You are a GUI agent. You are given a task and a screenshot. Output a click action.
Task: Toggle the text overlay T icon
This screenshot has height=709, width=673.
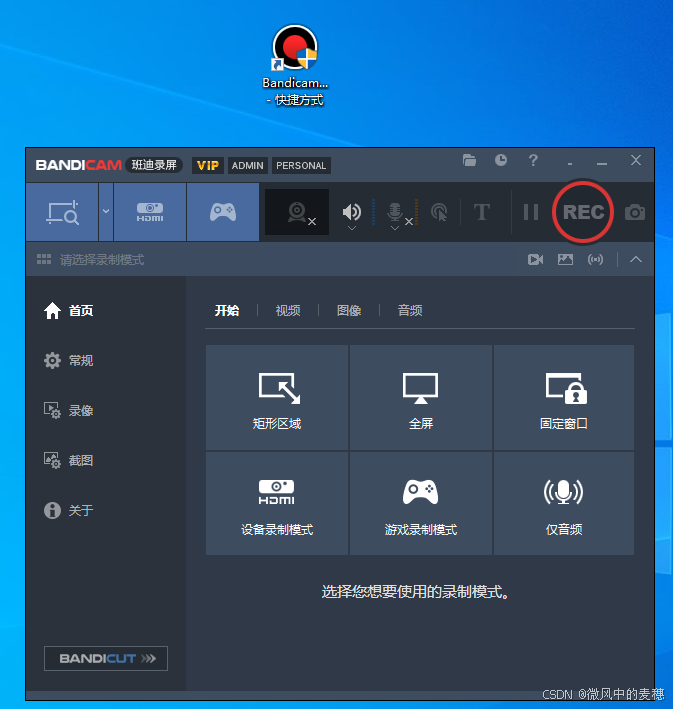click(482, 212)
